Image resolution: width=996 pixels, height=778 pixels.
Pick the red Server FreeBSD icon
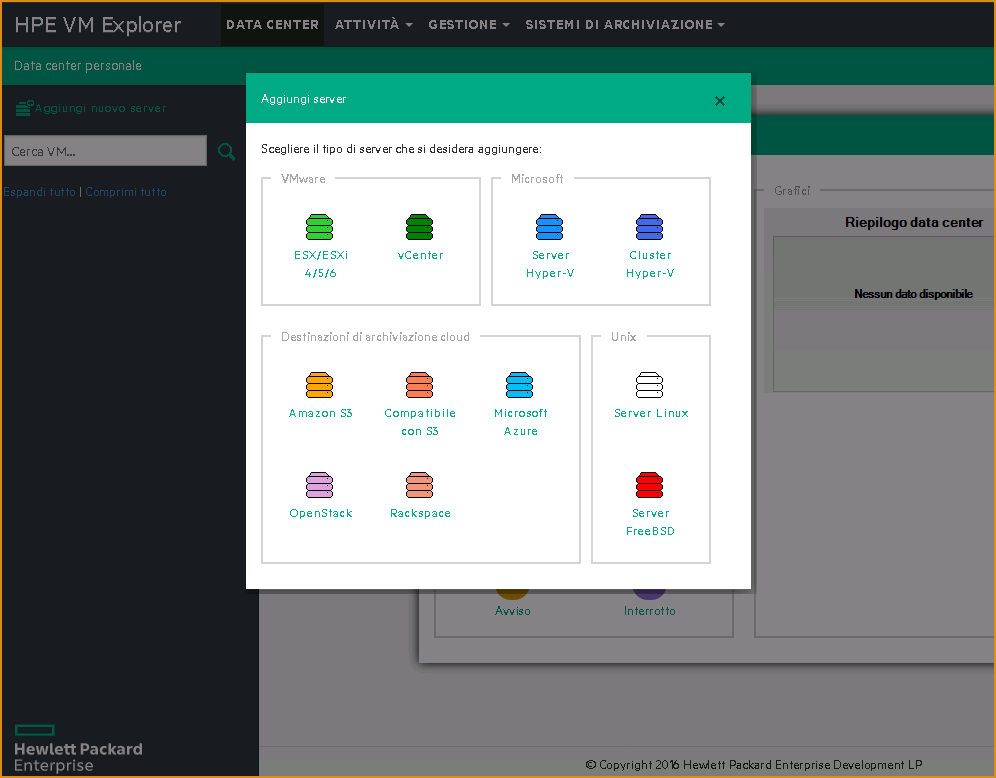click(x=649, y=485)
